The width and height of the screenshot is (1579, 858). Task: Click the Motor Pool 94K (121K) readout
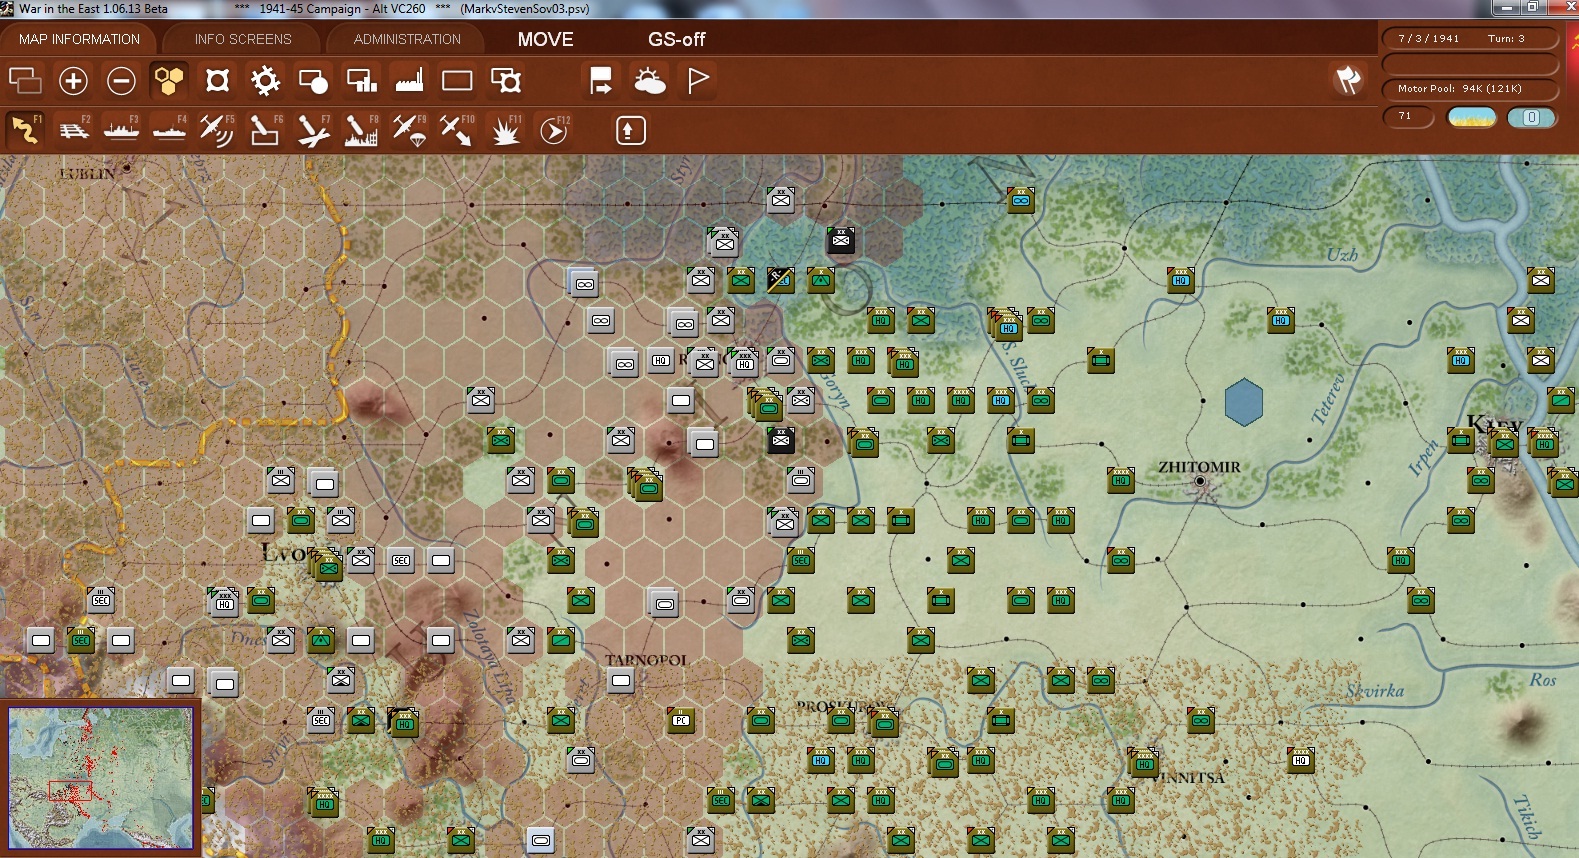click(x=1470, y=89)
